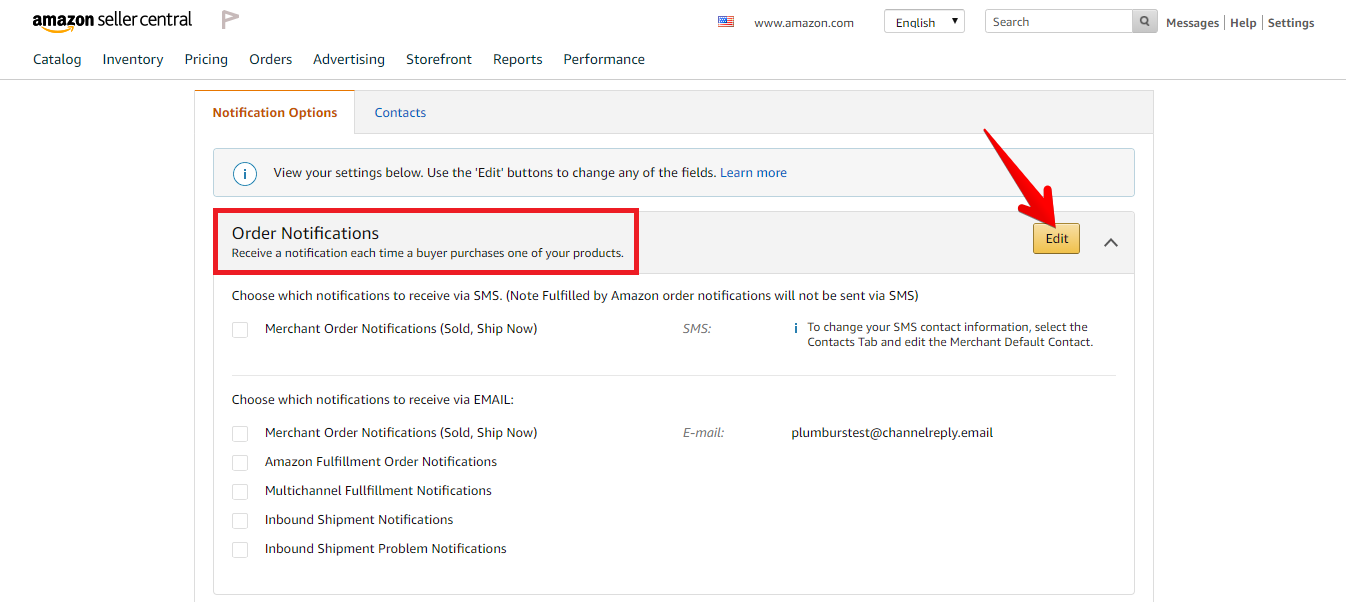1346x602 pixels.
Task: Open the Help link
Action: click(1243, 23)
